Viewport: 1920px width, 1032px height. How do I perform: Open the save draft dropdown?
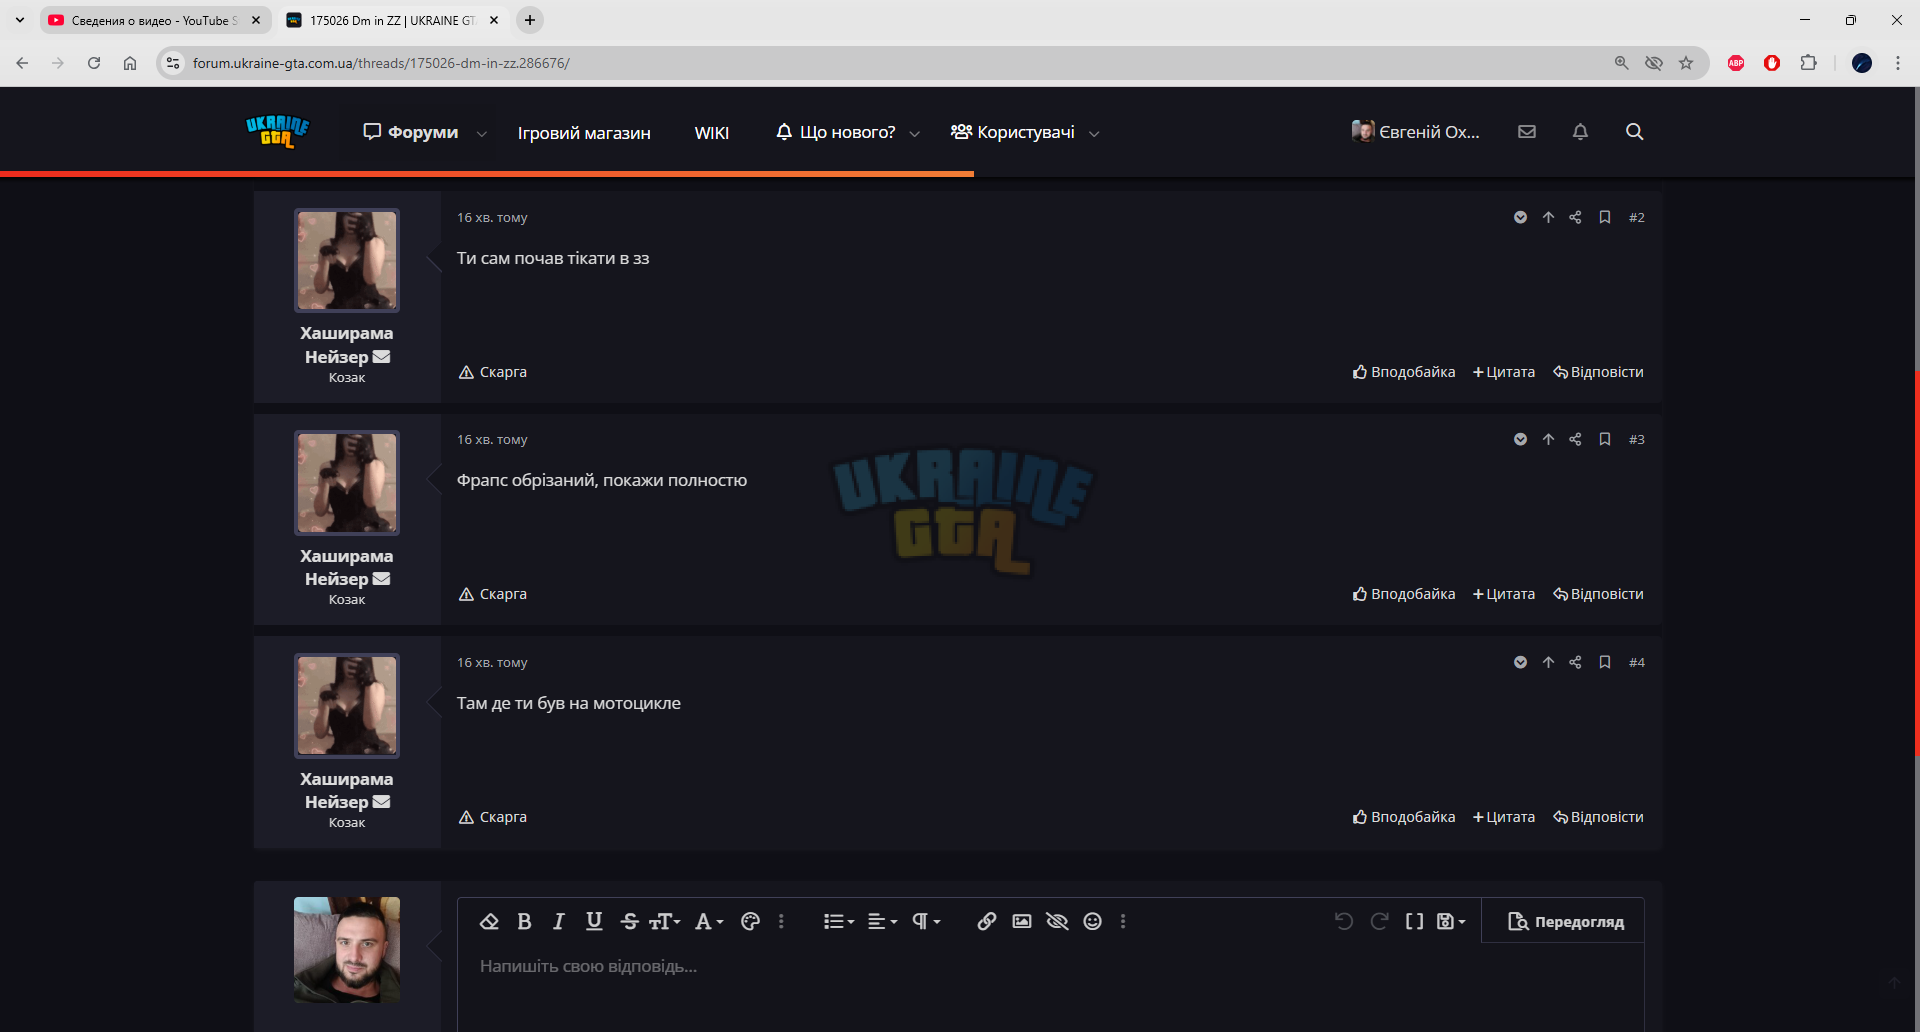pos(1451,921)
